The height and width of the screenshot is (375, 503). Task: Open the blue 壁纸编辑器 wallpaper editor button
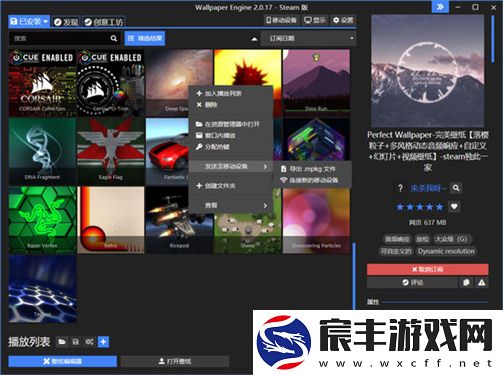pyautogui.click(x=63, y=361)
